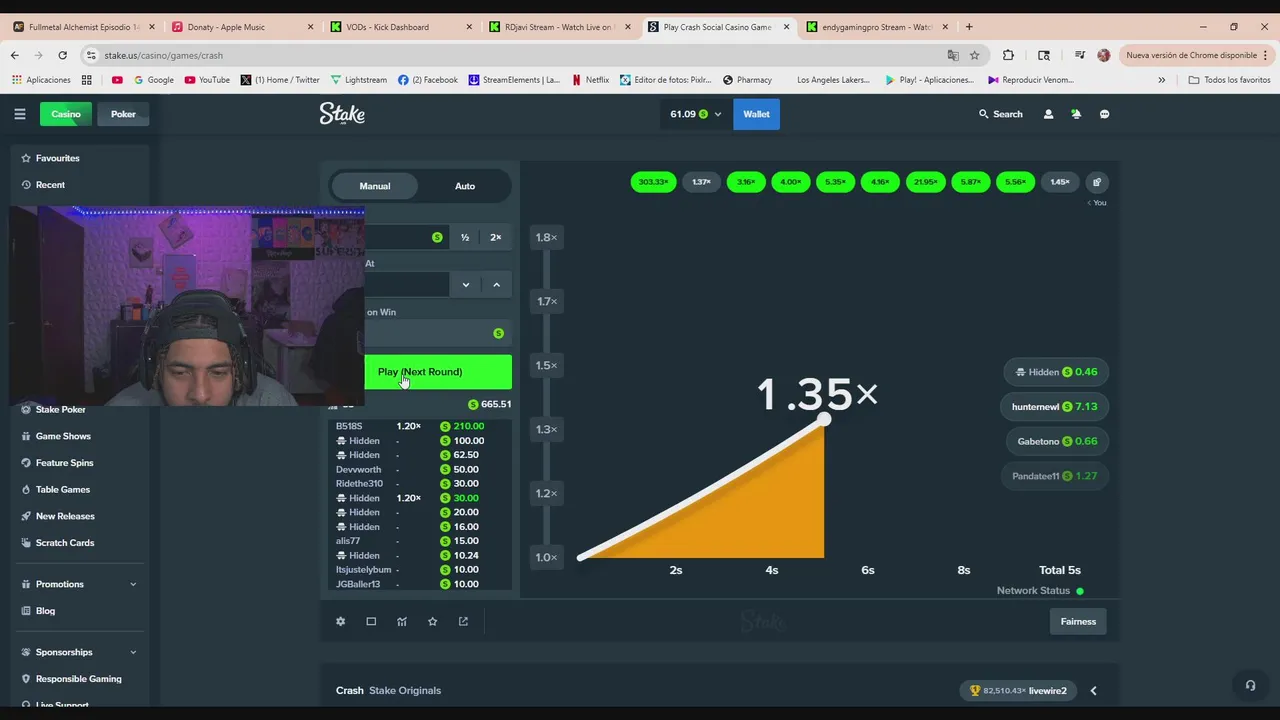Open Chrome tab search icon
Screen dimensions: 1280x720
(x=1044, y=55)
